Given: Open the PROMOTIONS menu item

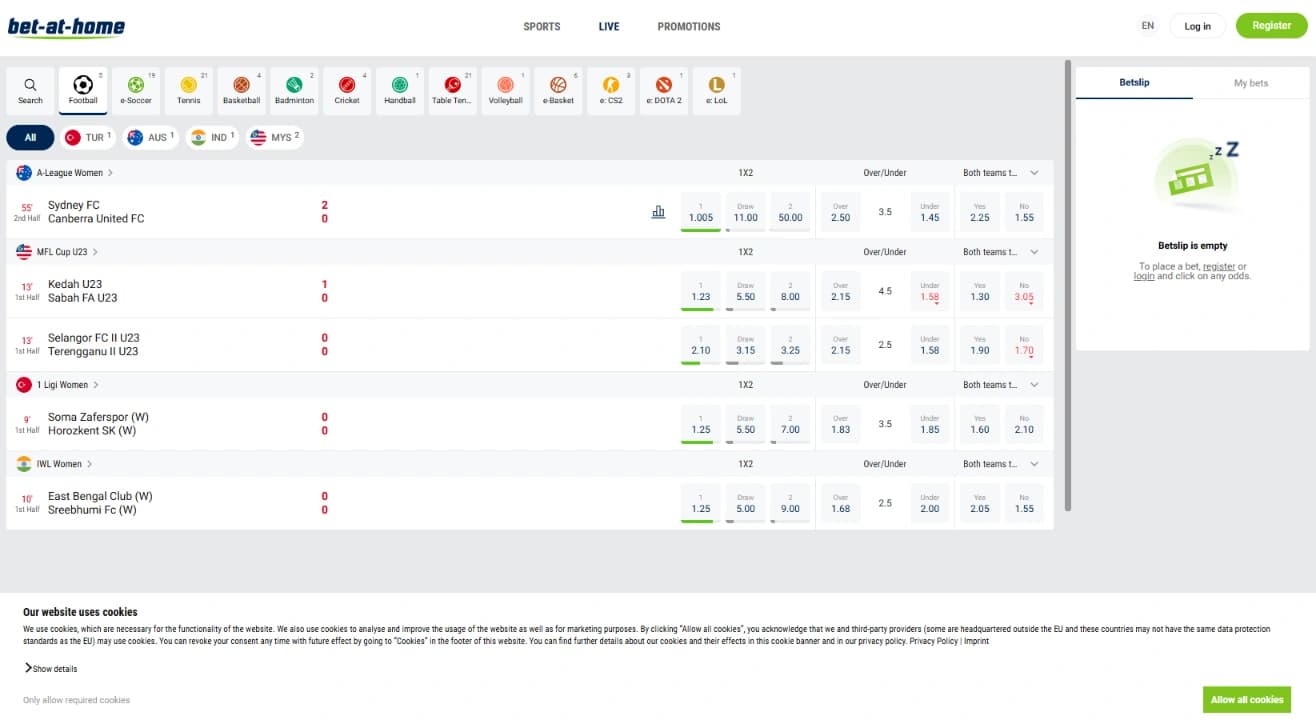Looking at the screenshot, I should click(x=688, y=27).
